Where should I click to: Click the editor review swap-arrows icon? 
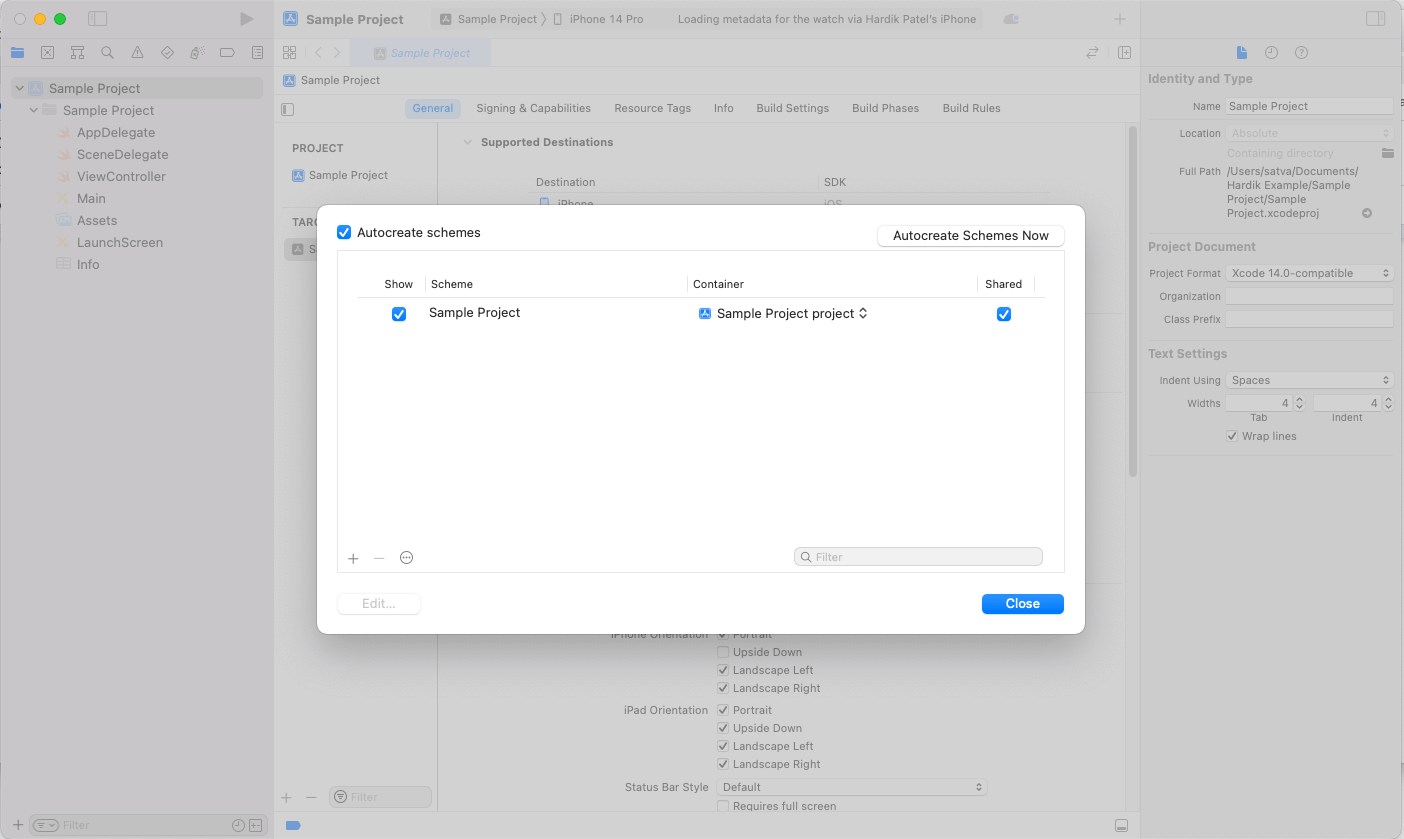tap(1092, 53)
